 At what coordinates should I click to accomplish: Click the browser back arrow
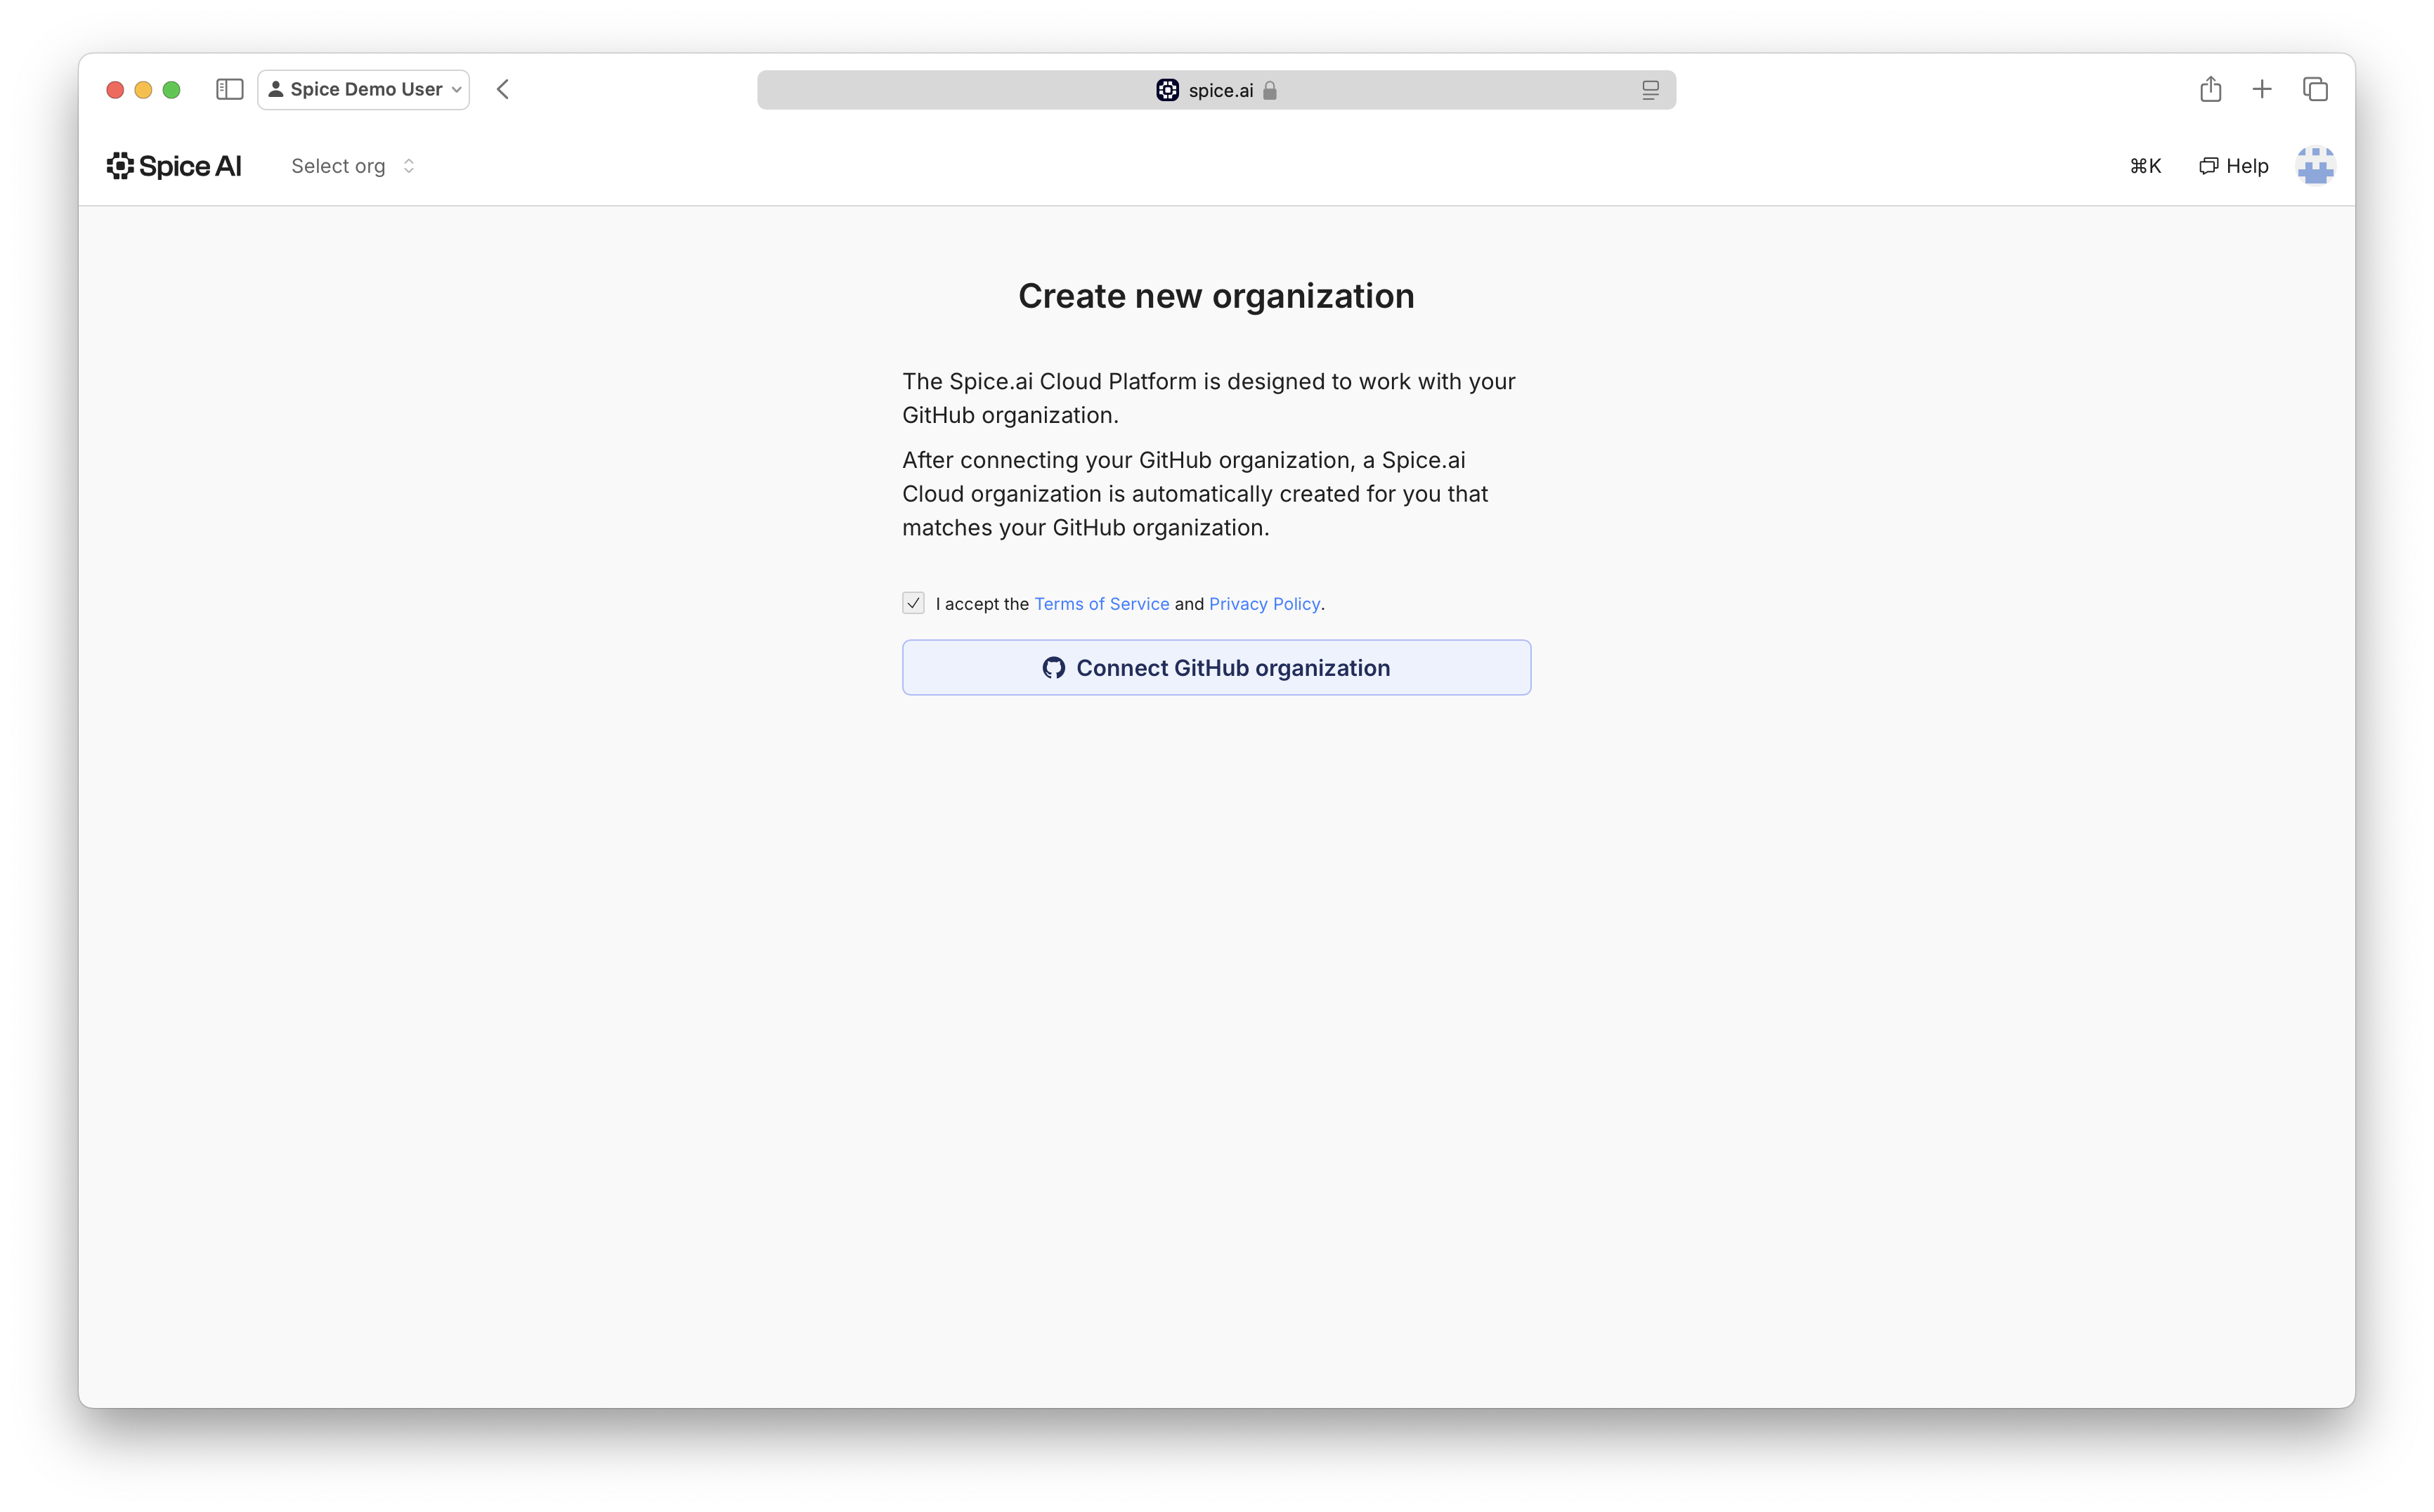point(503,89)
